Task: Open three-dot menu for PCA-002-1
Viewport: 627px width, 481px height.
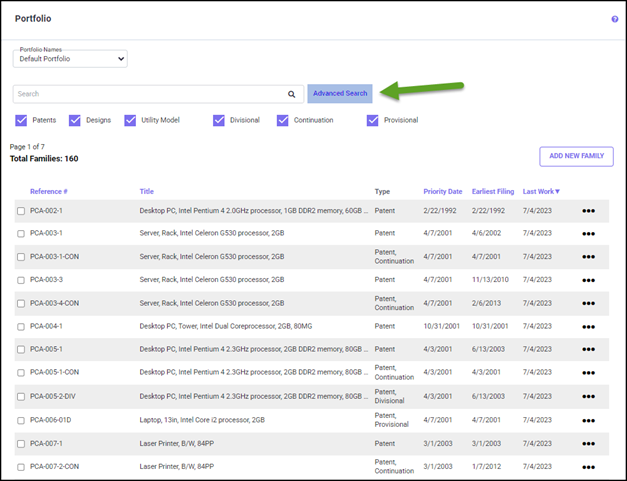Action: point(588,211)
